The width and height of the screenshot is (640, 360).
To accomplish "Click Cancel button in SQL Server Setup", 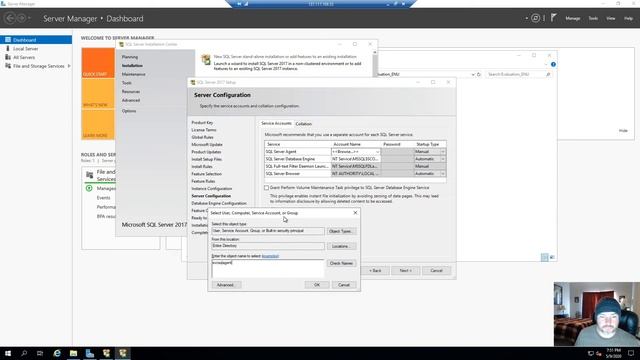I will 436,271.
